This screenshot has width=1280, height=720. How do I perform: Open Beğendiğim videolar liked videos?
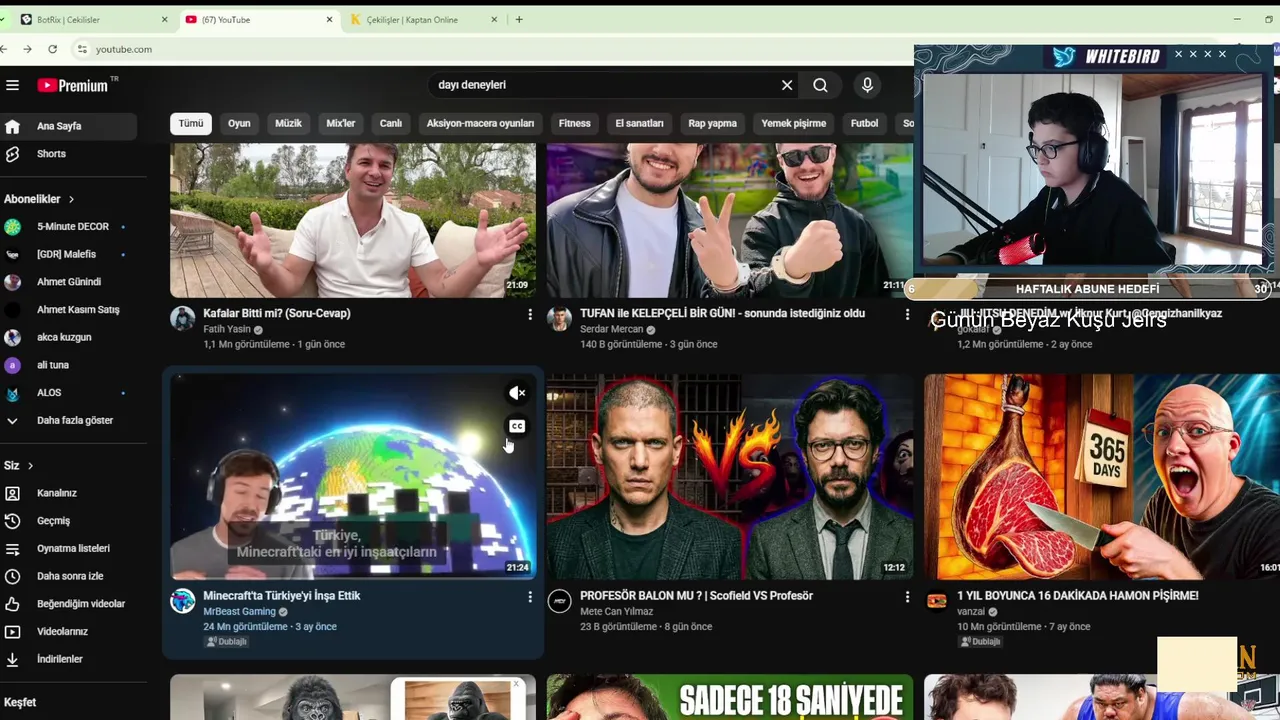click(69, 604)
